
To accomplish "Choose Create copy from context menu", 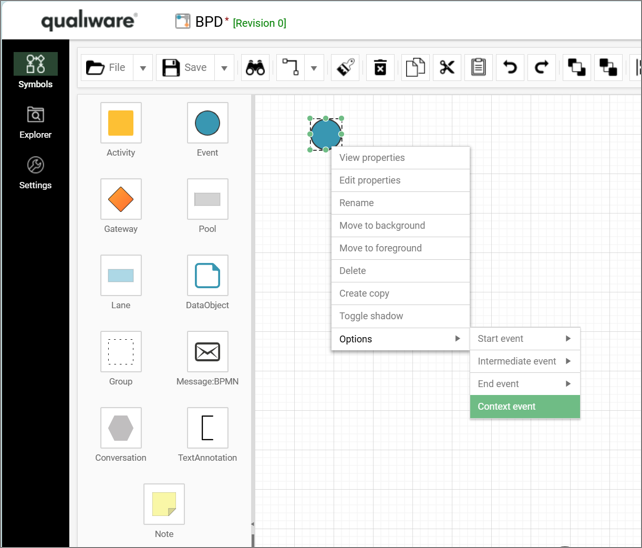I will click(x=400, y=293).
